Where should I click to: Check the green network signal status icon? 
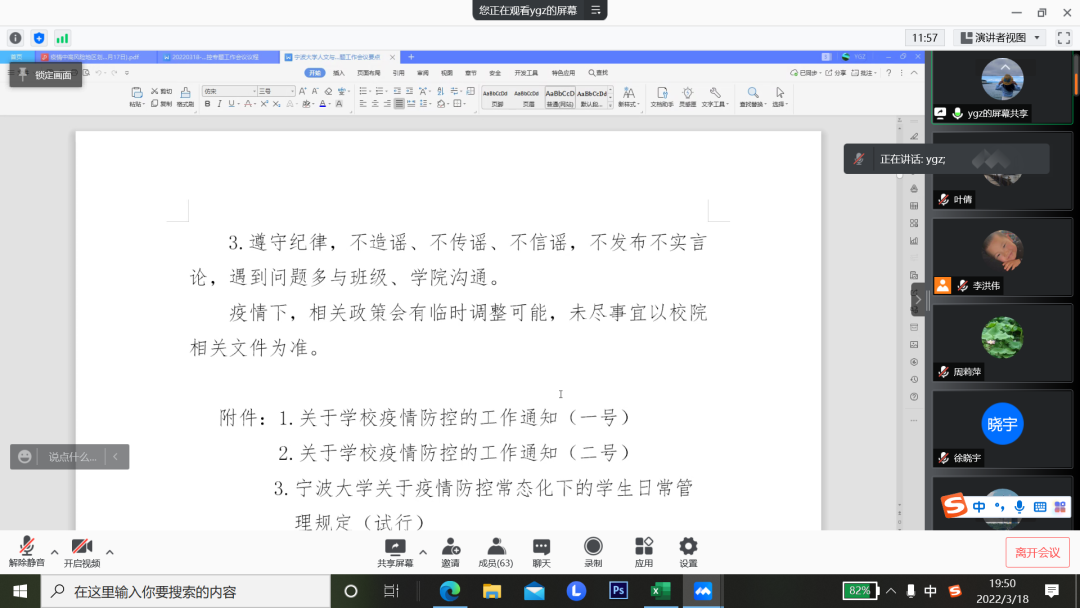63,38
